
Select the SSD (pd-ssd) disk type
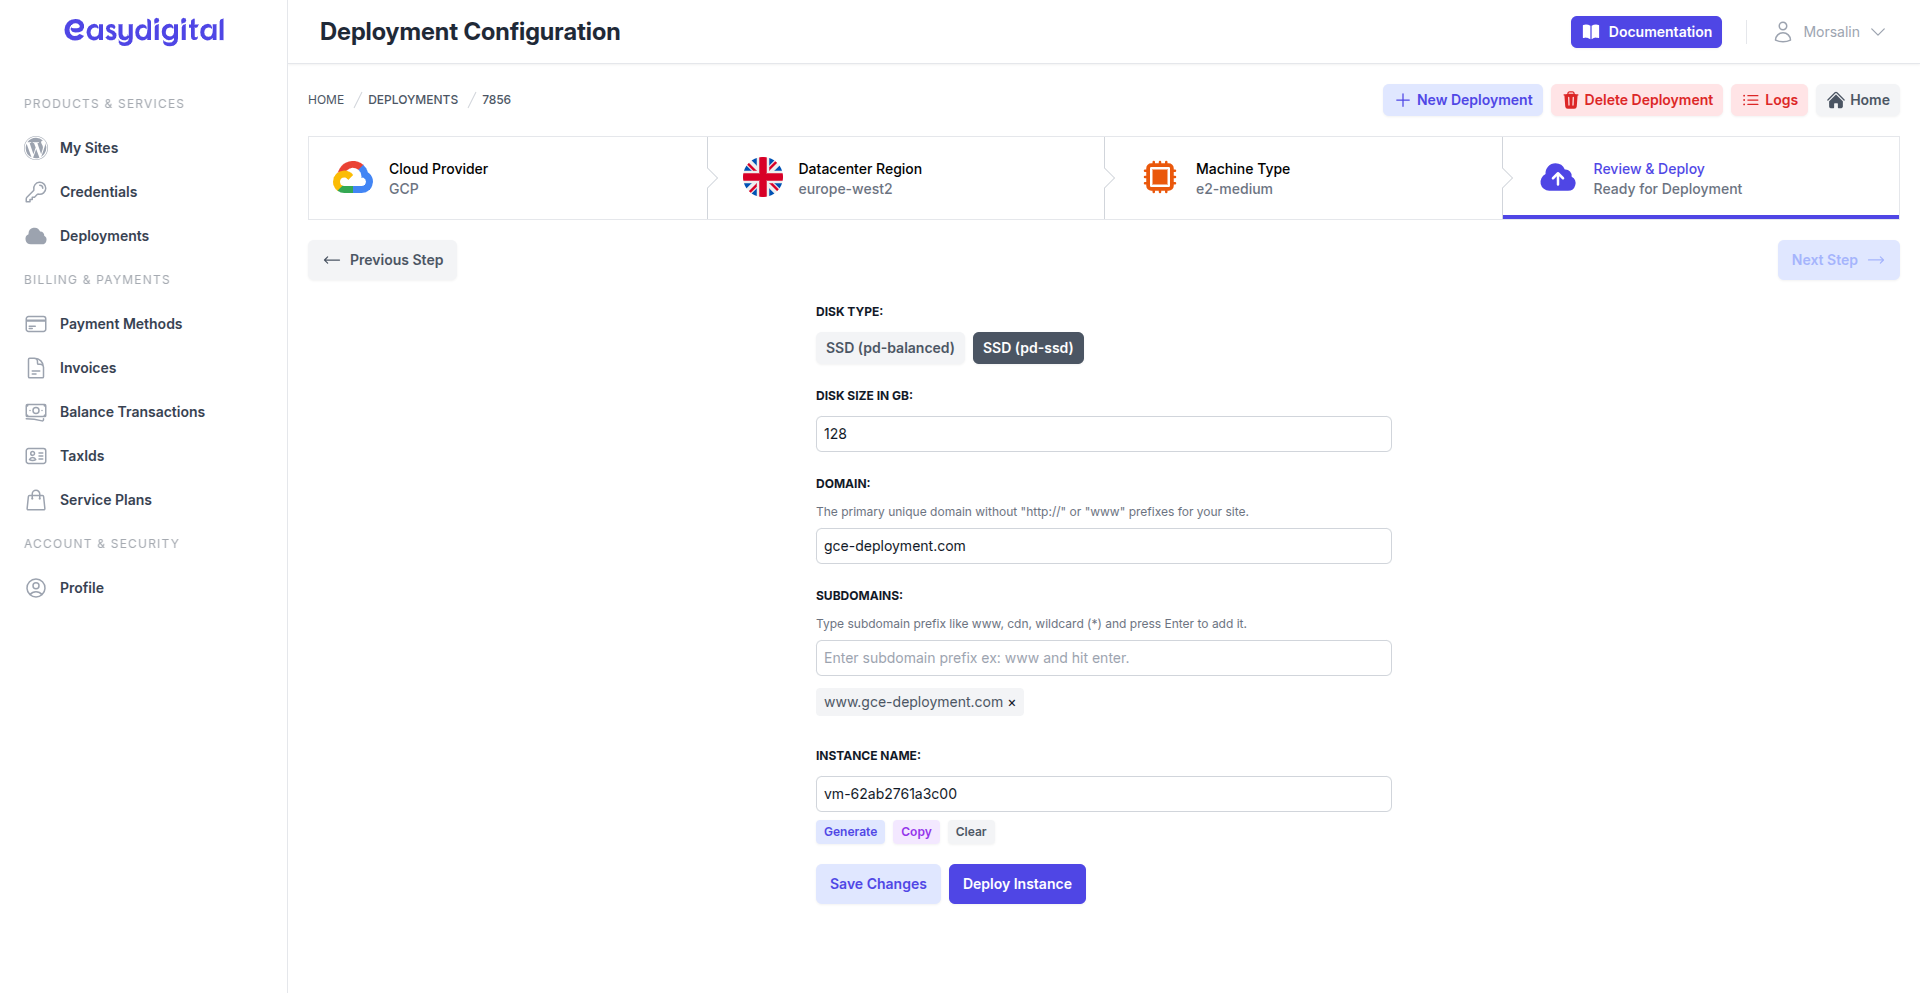click(x=1028, y=348)
